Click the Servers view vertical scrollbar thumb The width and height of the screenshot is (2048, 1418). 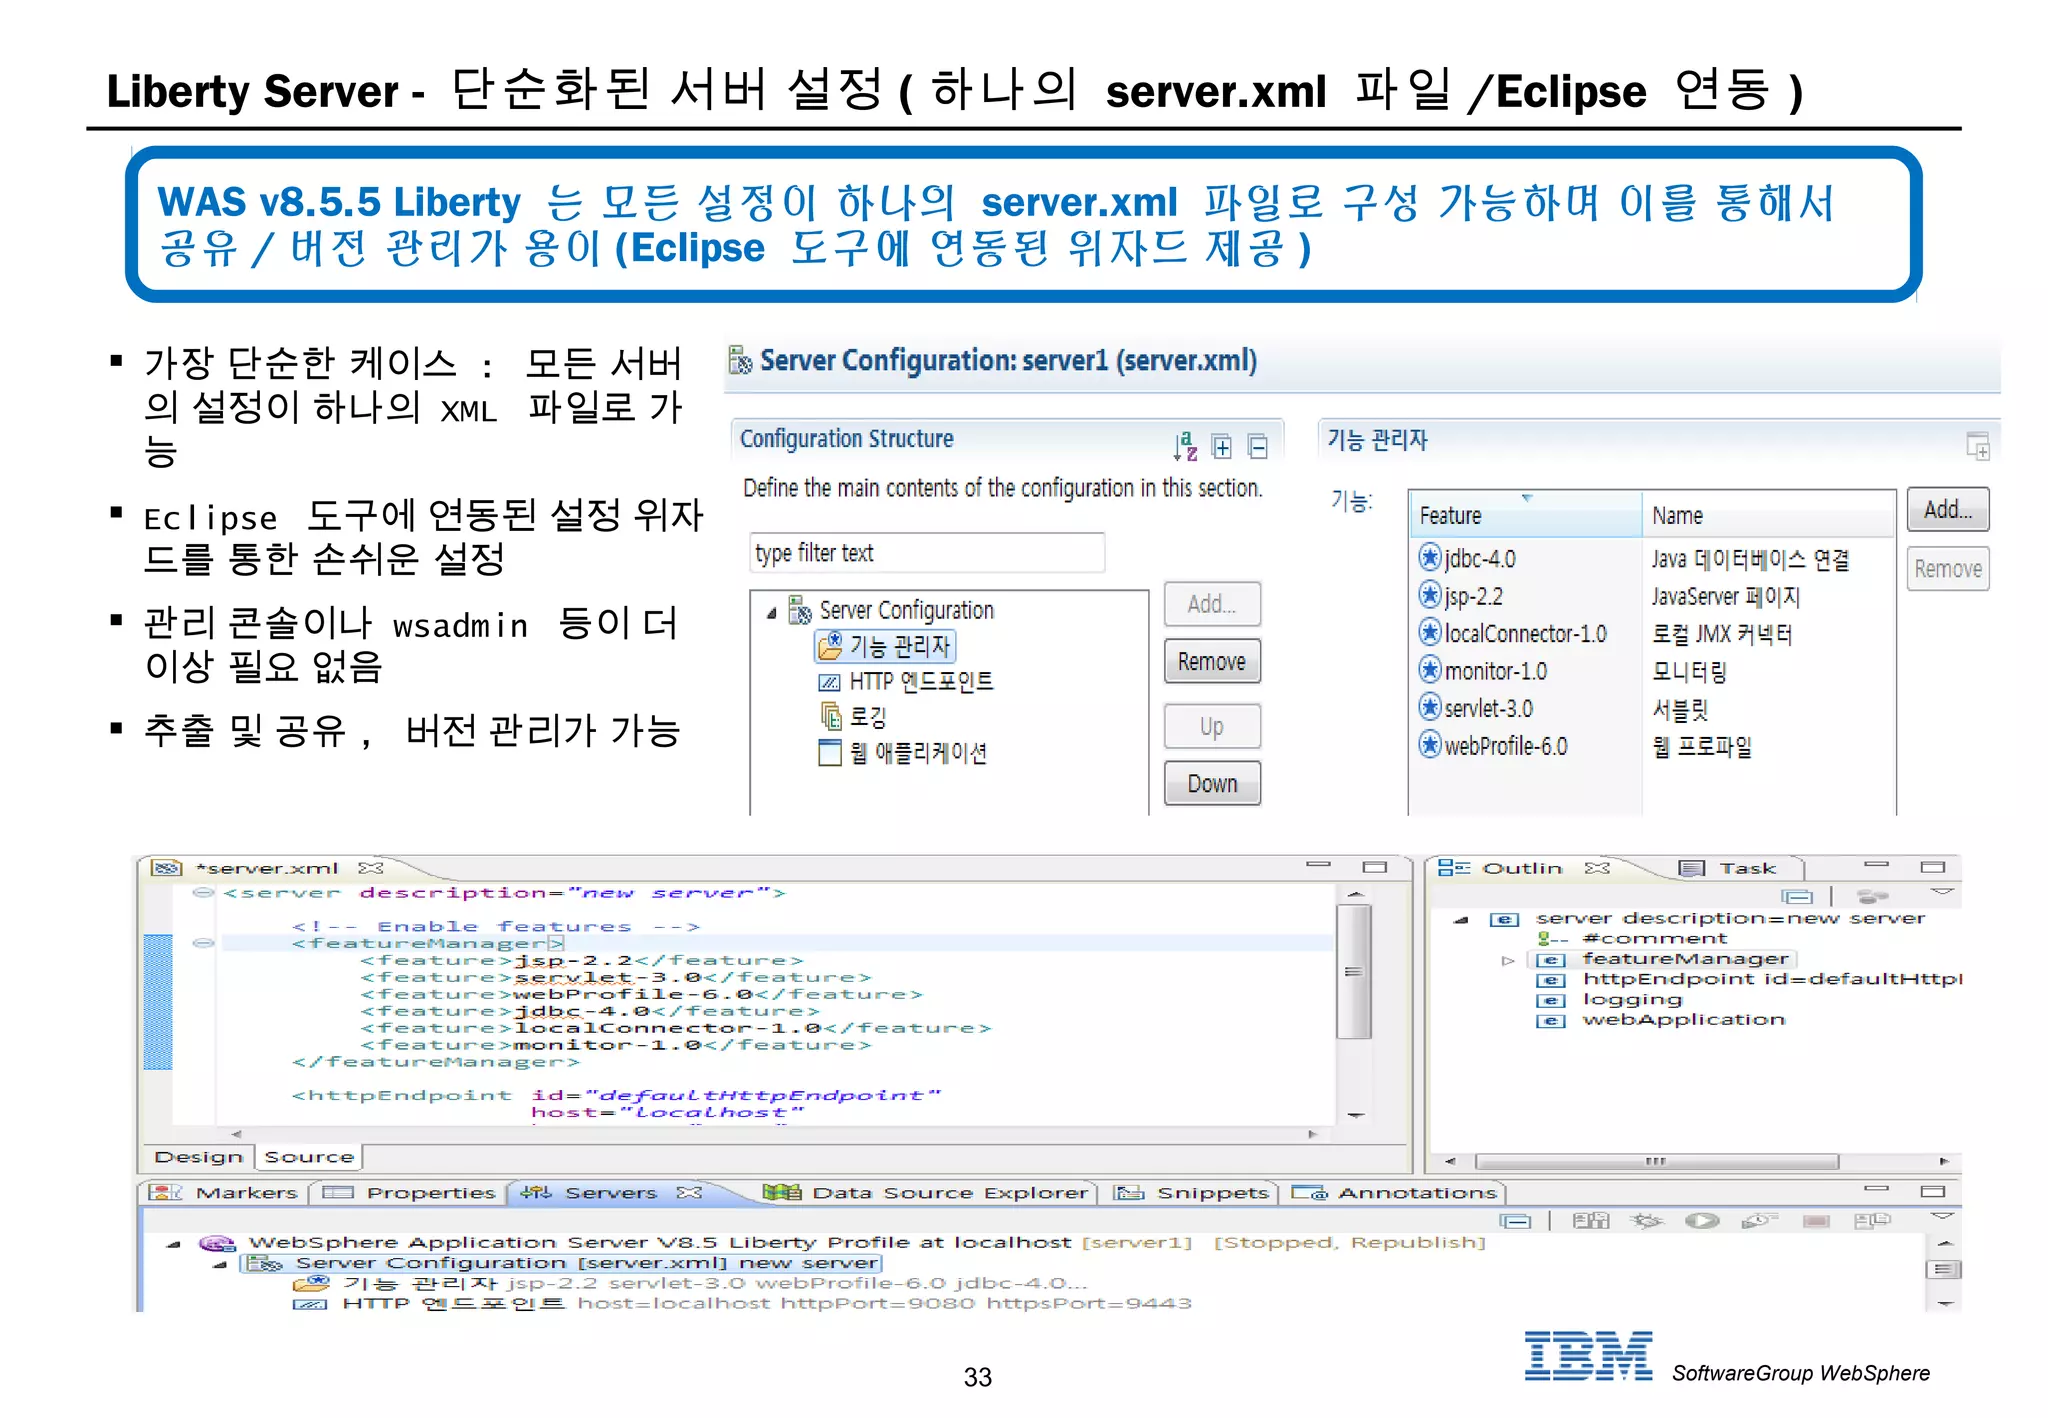coord(1941,1269)
